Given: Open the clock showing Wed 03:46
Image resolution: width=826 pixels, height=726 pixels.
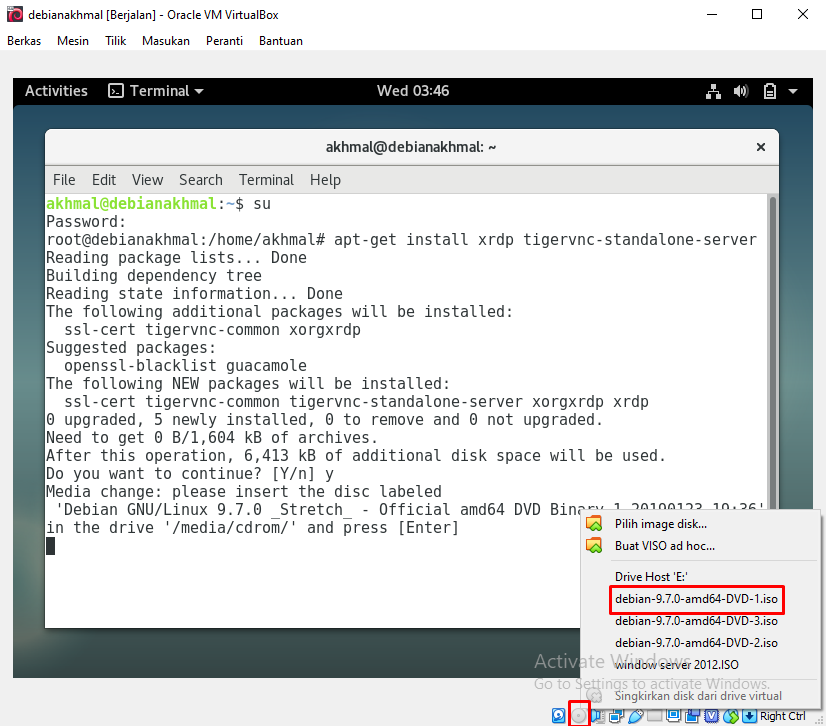Looking at the screenshot, I should [413, 91].
